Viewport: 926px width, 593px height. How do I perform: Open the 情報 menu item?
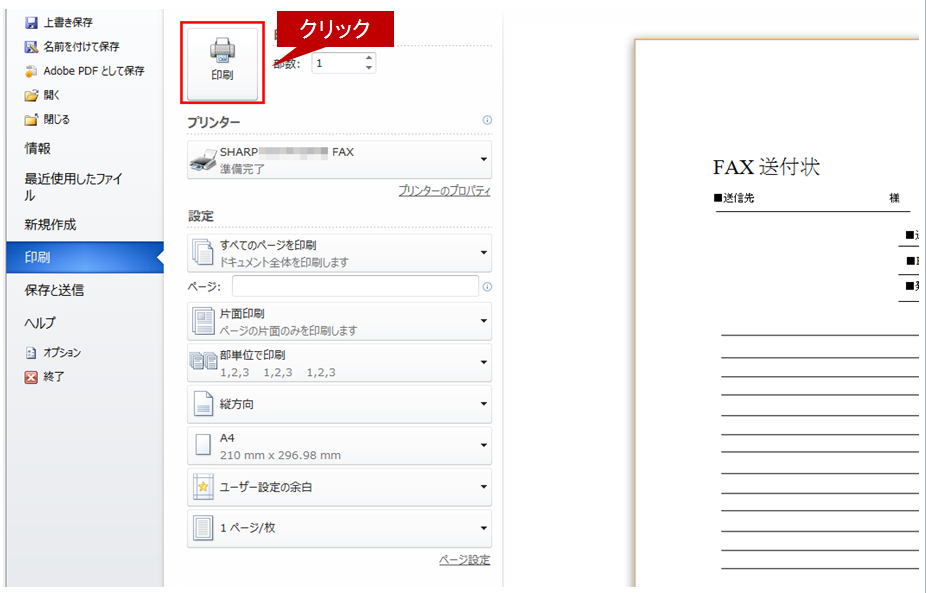pyautogui.click(x=37, y=148)
